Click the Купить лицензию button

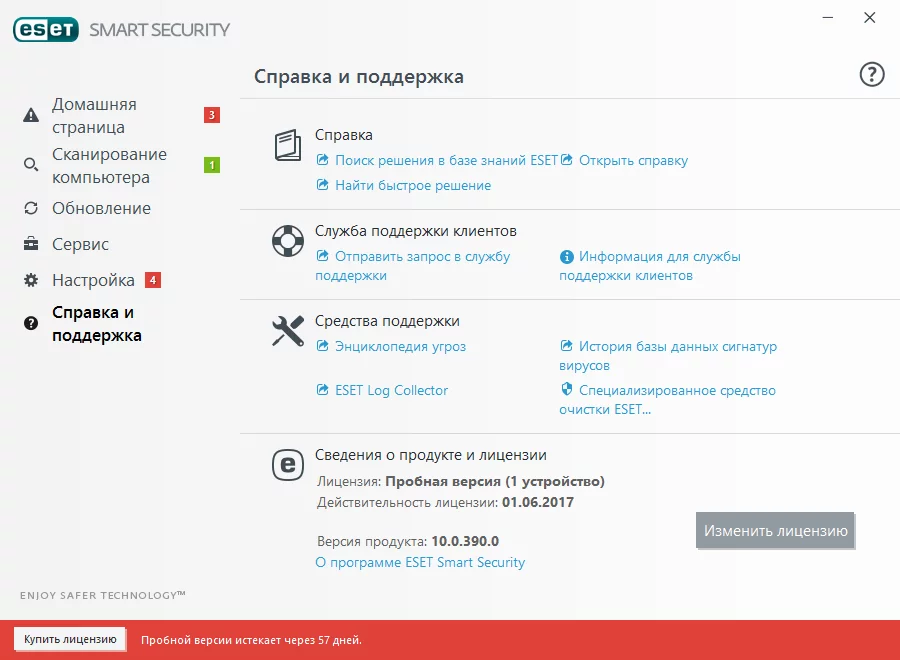click(x=70, y=639)
